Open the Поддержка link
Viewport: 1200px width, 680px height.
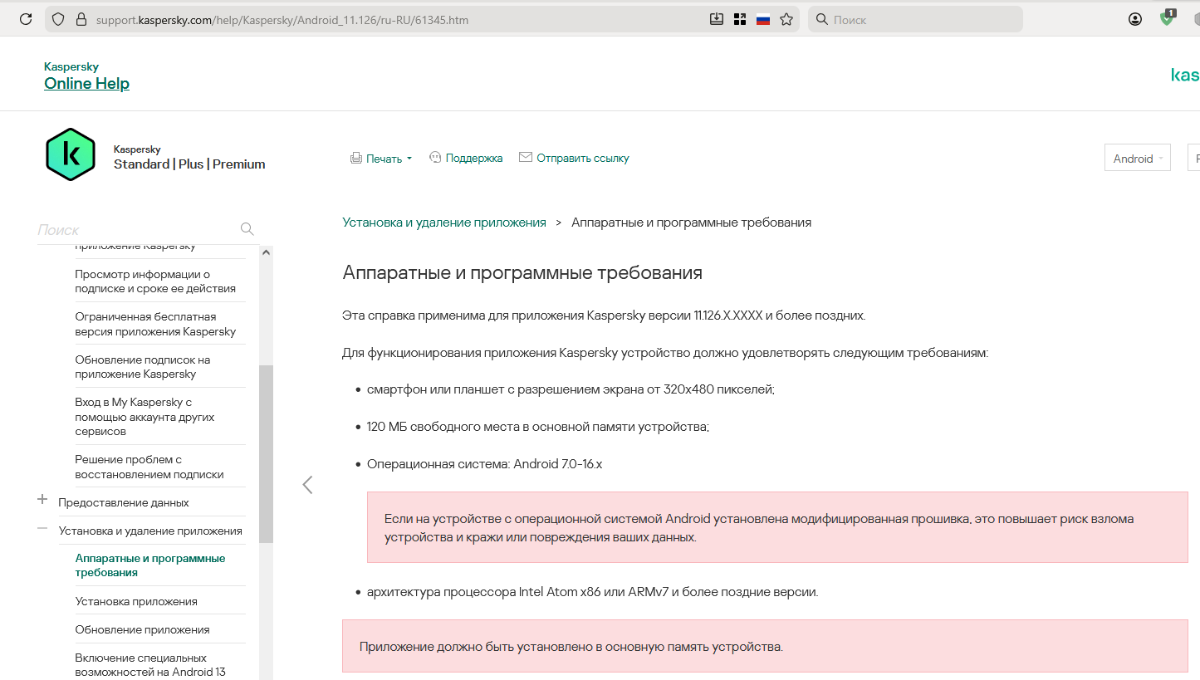(474, 158)
